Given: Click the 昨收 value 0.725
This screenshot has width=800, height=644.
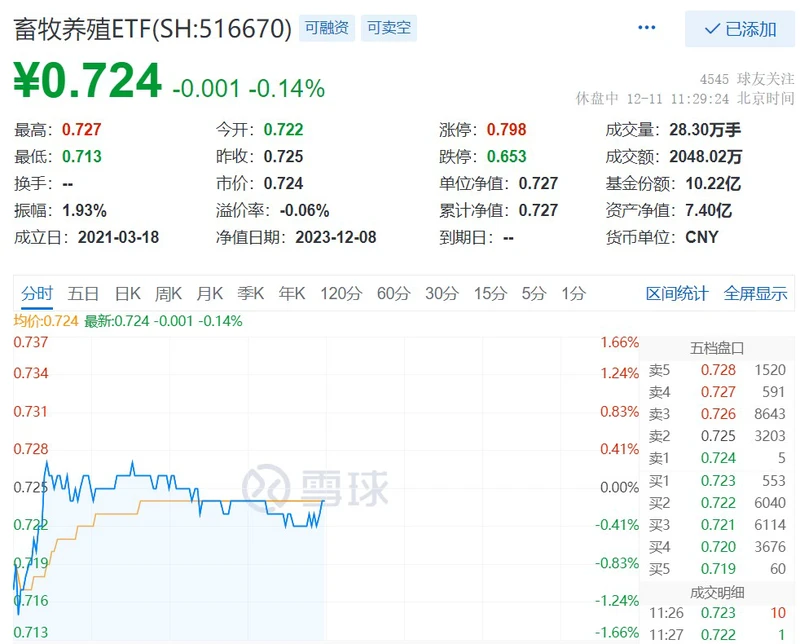Looking at the screenshot, I should click(x=283, y=156).
